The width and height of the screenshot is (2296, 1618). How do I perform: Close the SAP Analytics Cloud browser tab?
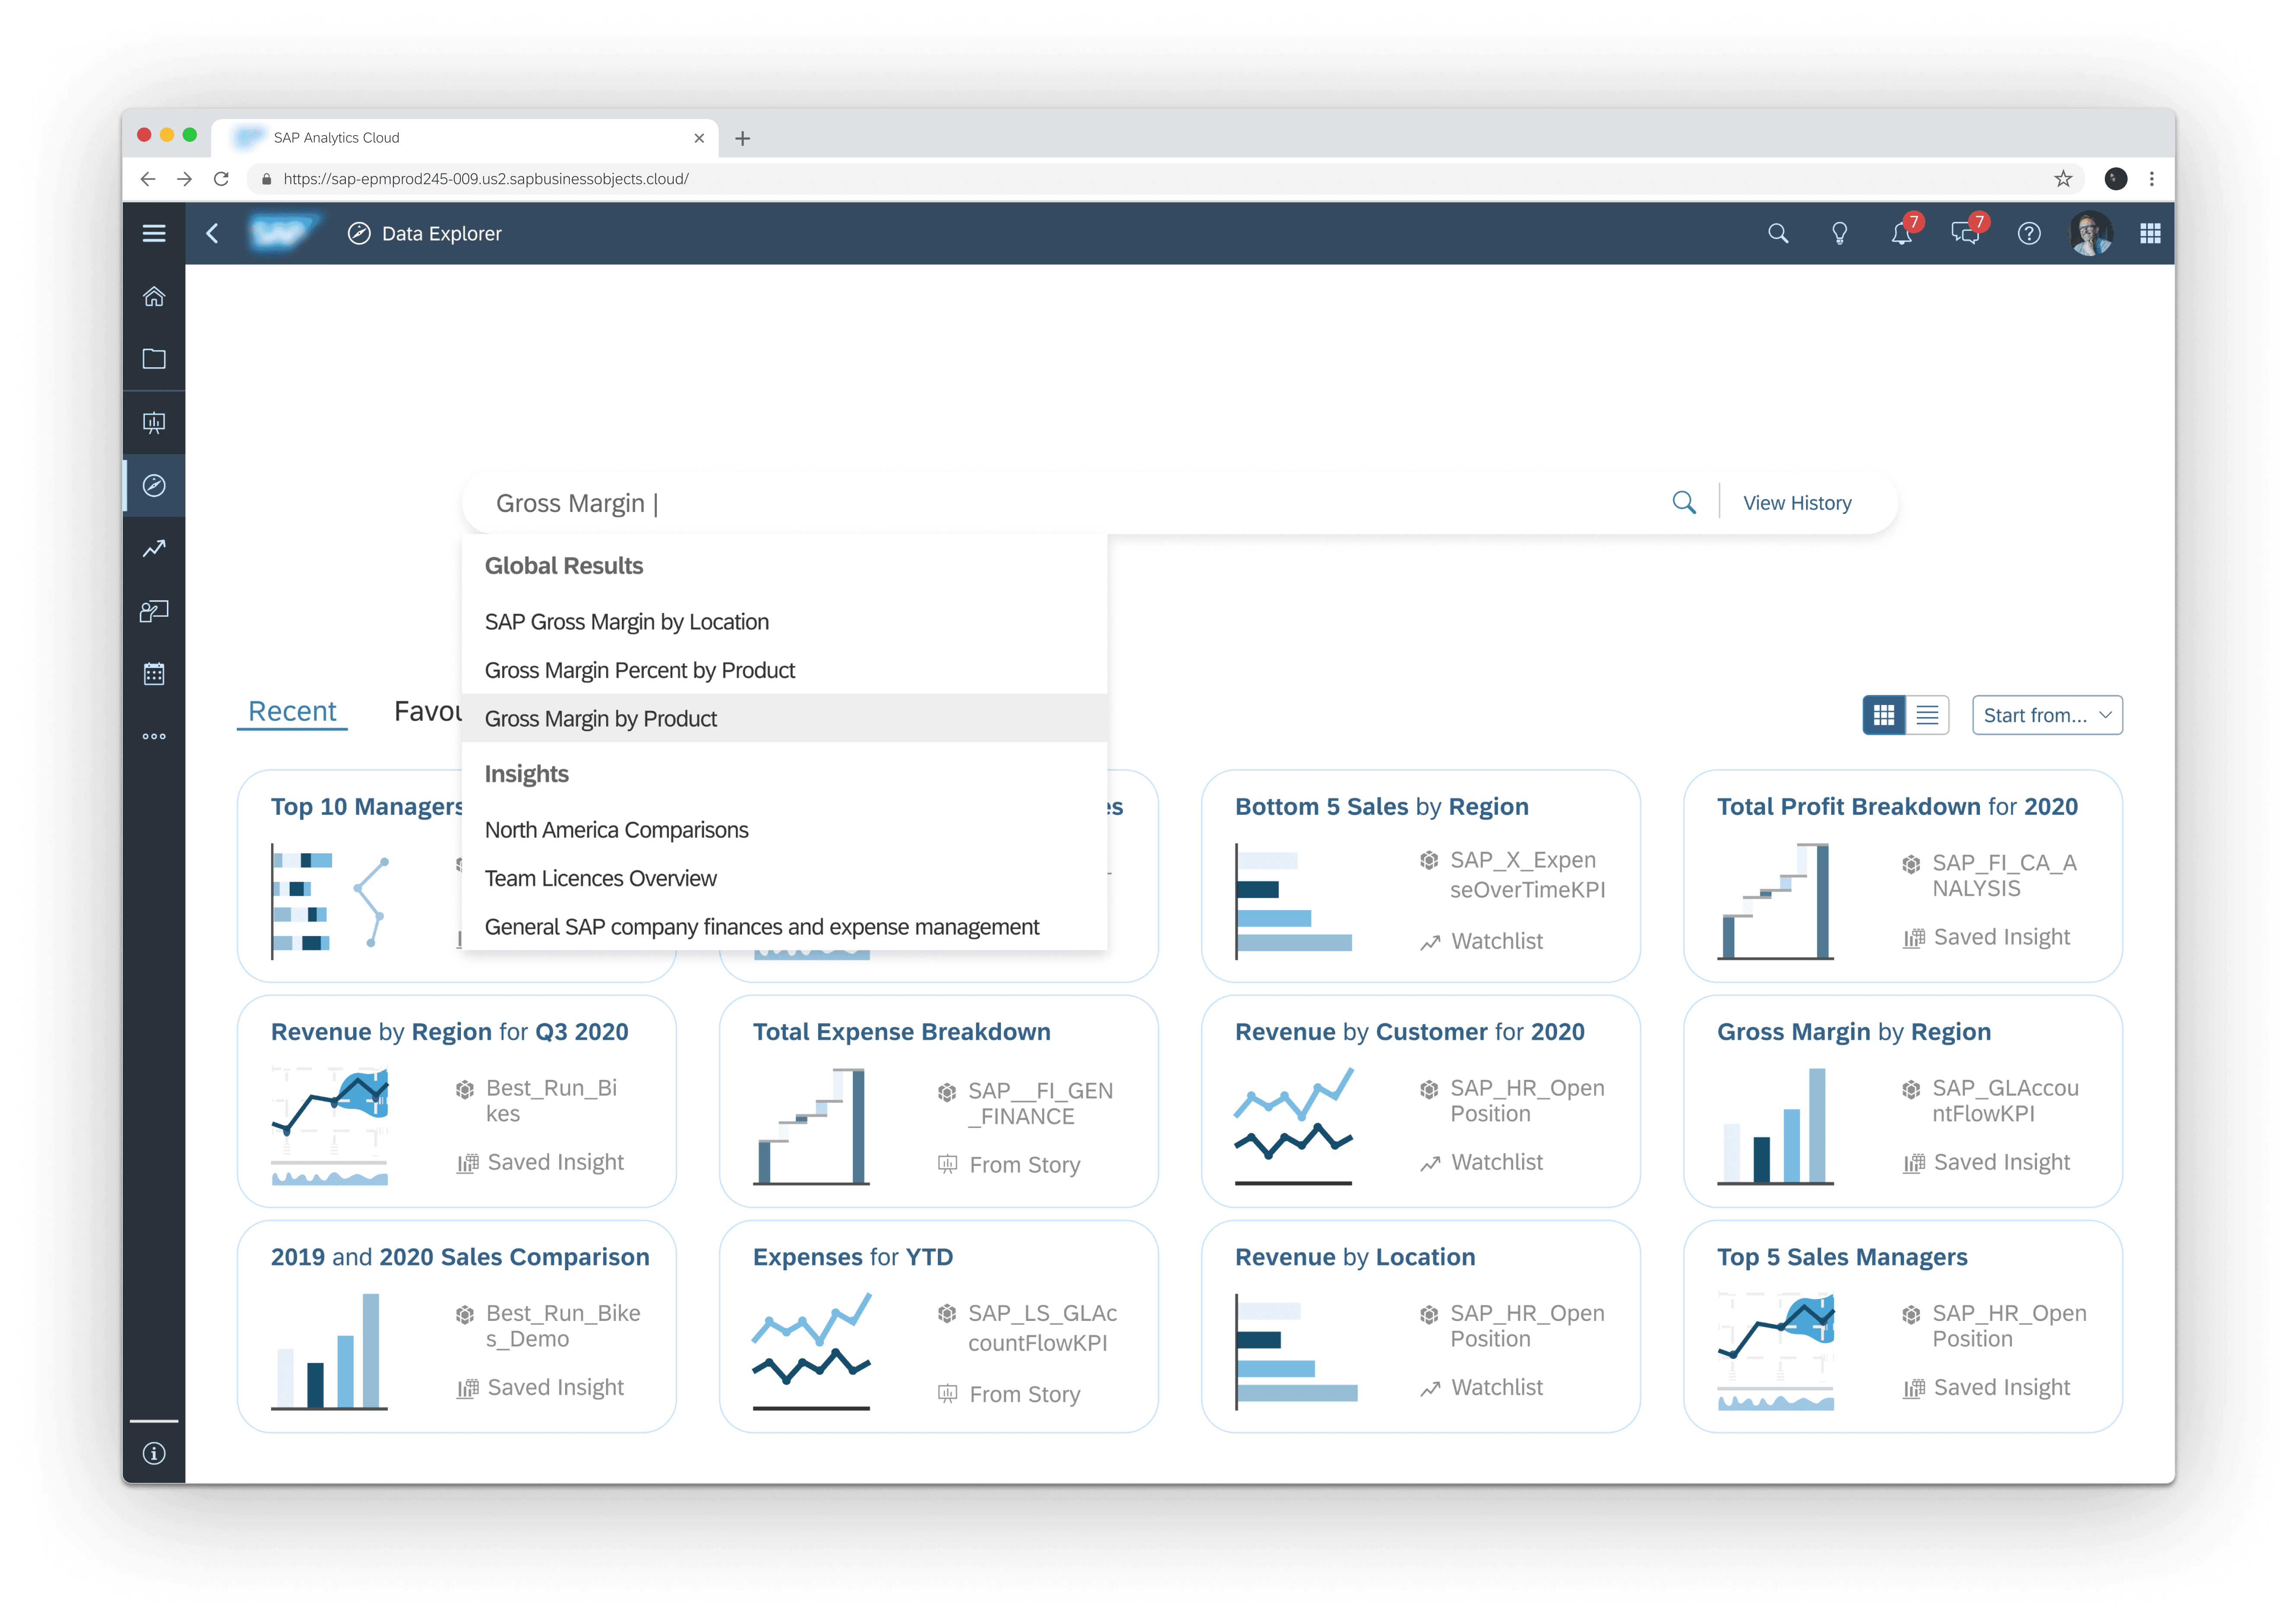pos(699,138)
